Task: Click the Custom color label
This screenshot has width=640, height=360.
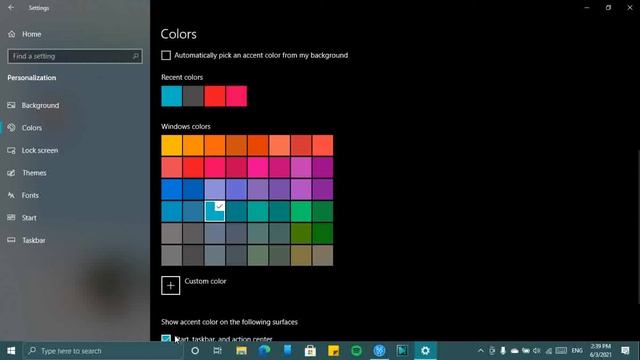Action: [205, 281]
